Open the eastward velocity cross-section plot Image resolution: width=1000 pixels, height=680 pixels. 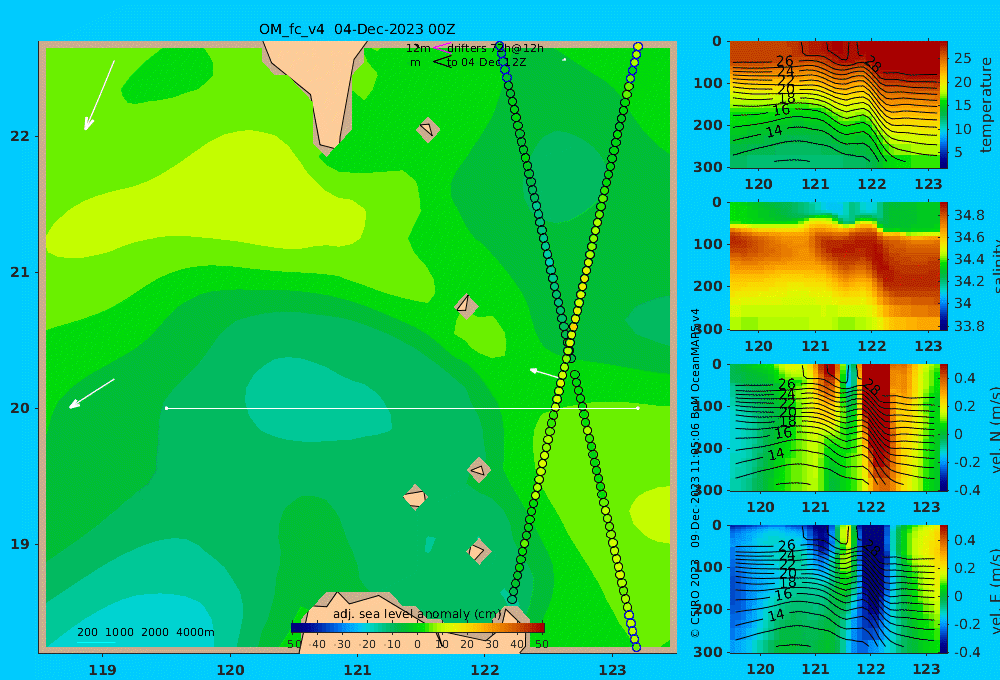click(834, 589)
